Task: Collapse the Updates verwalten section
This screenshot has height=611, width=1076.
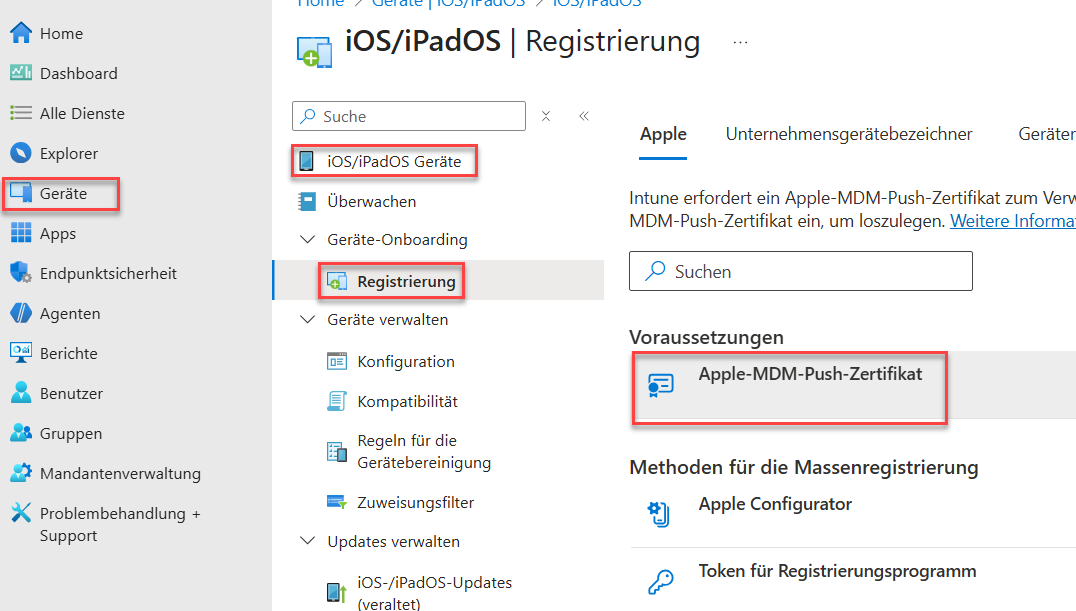Action: [x=307, y=542]
